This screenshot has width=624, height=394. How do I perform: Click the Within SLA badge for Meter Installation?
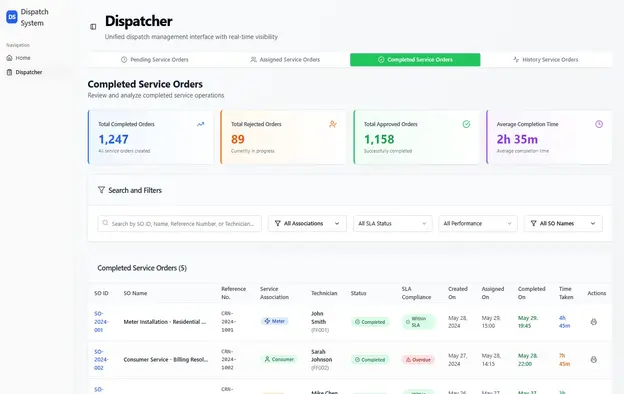click(x=418, y=322)
